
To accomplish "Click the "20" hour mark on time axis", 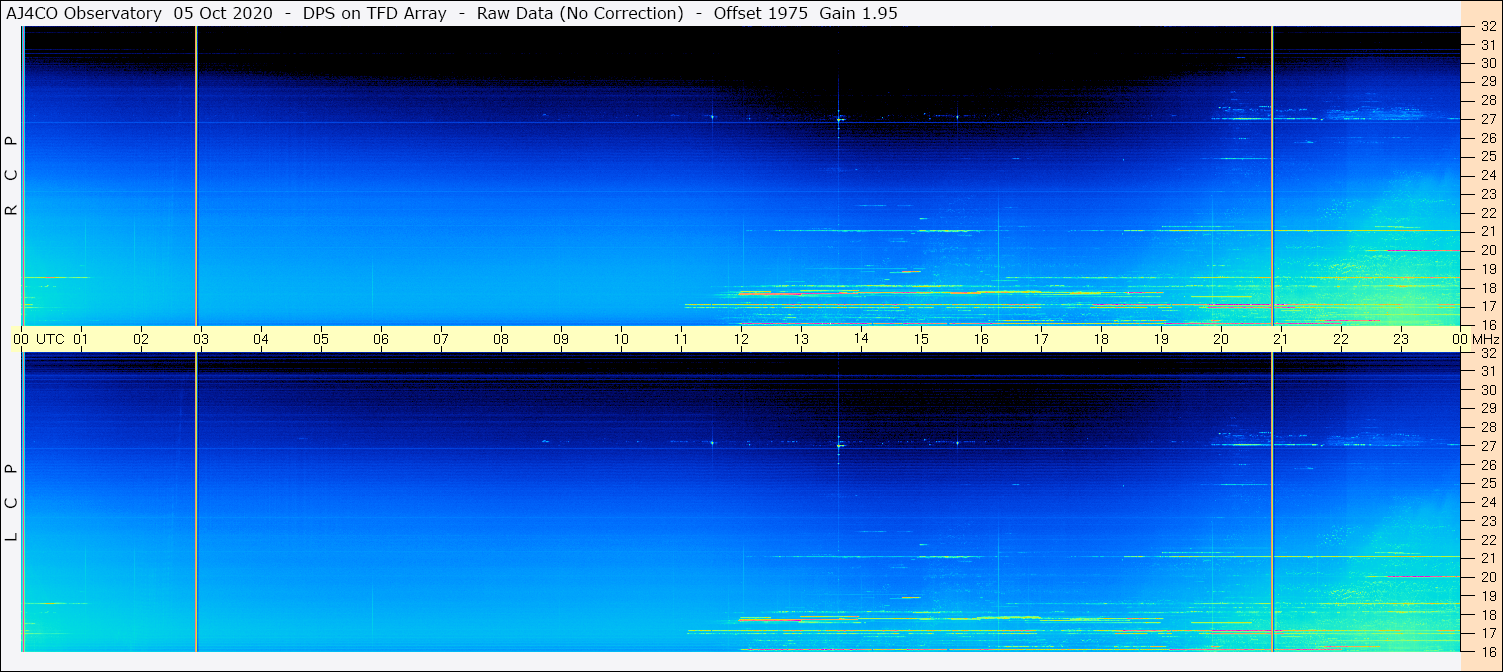I will [1221, 339].
